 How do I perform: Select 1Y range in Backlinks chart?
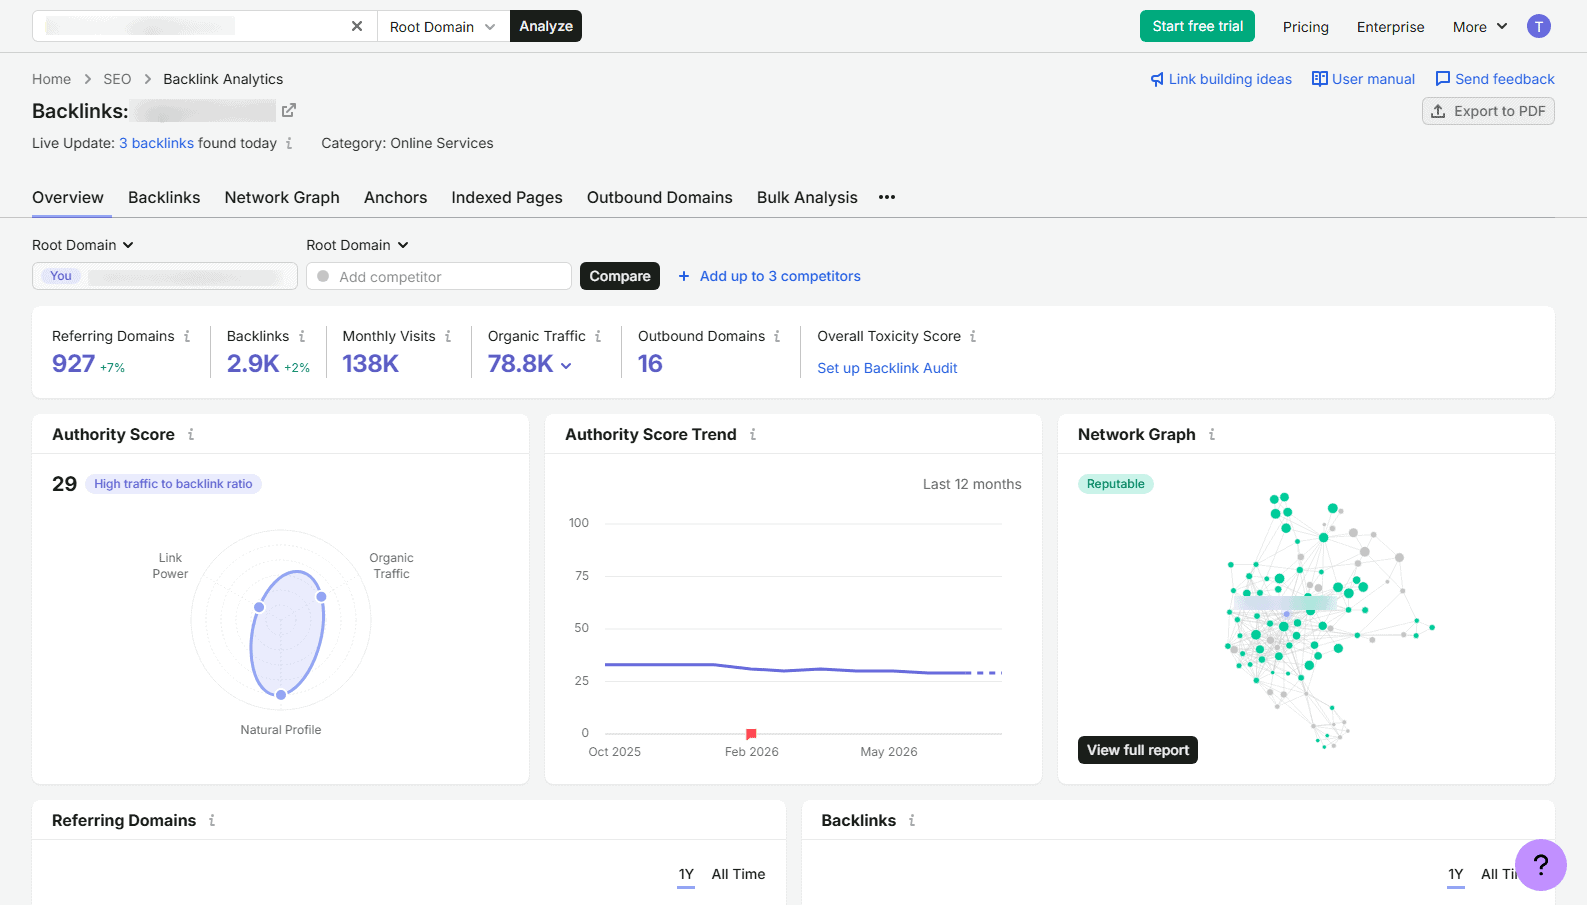(x=1456, y=874)
